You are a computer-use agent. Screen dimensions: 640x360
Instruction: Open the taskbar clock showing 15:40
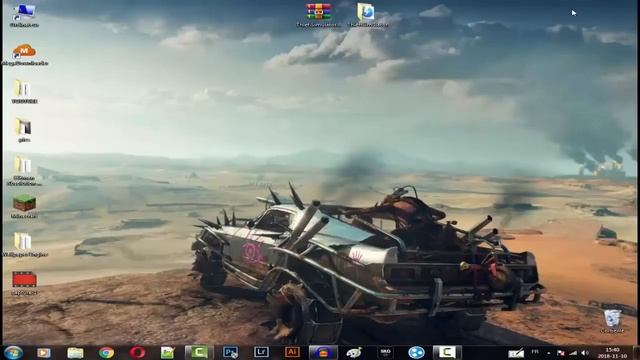click(x=612, y=353)
